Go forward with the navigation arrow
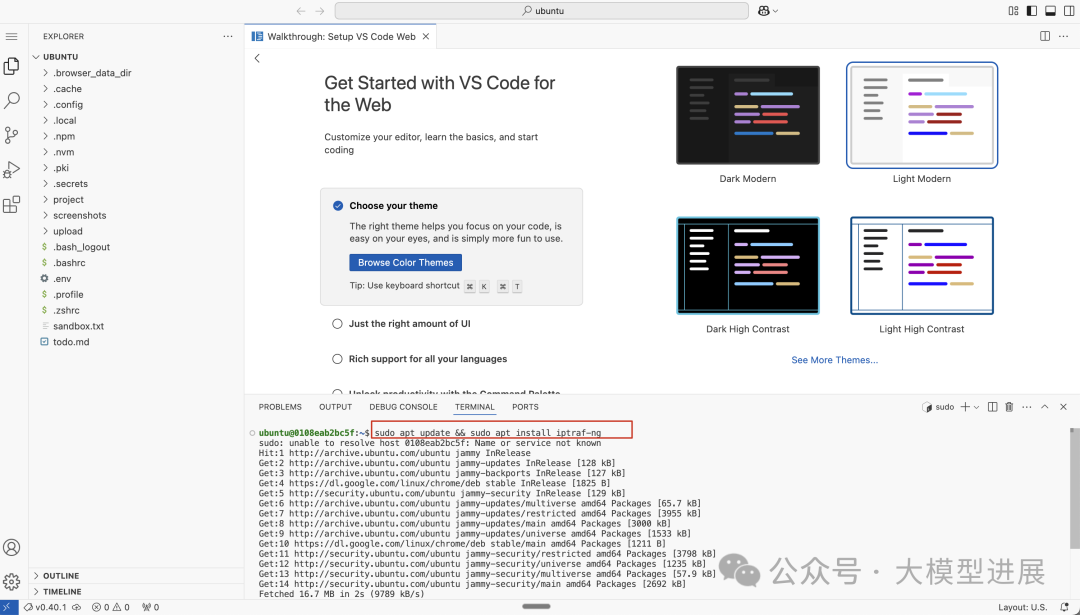1080x615 pixels. 320,11
